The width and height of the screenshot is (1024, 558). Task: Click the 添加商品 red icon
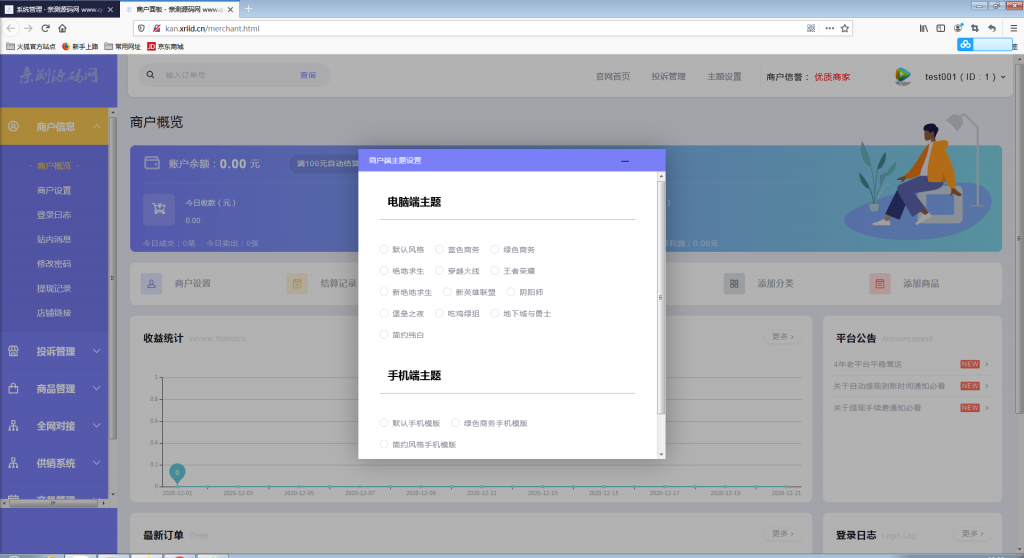click(879, 284)
